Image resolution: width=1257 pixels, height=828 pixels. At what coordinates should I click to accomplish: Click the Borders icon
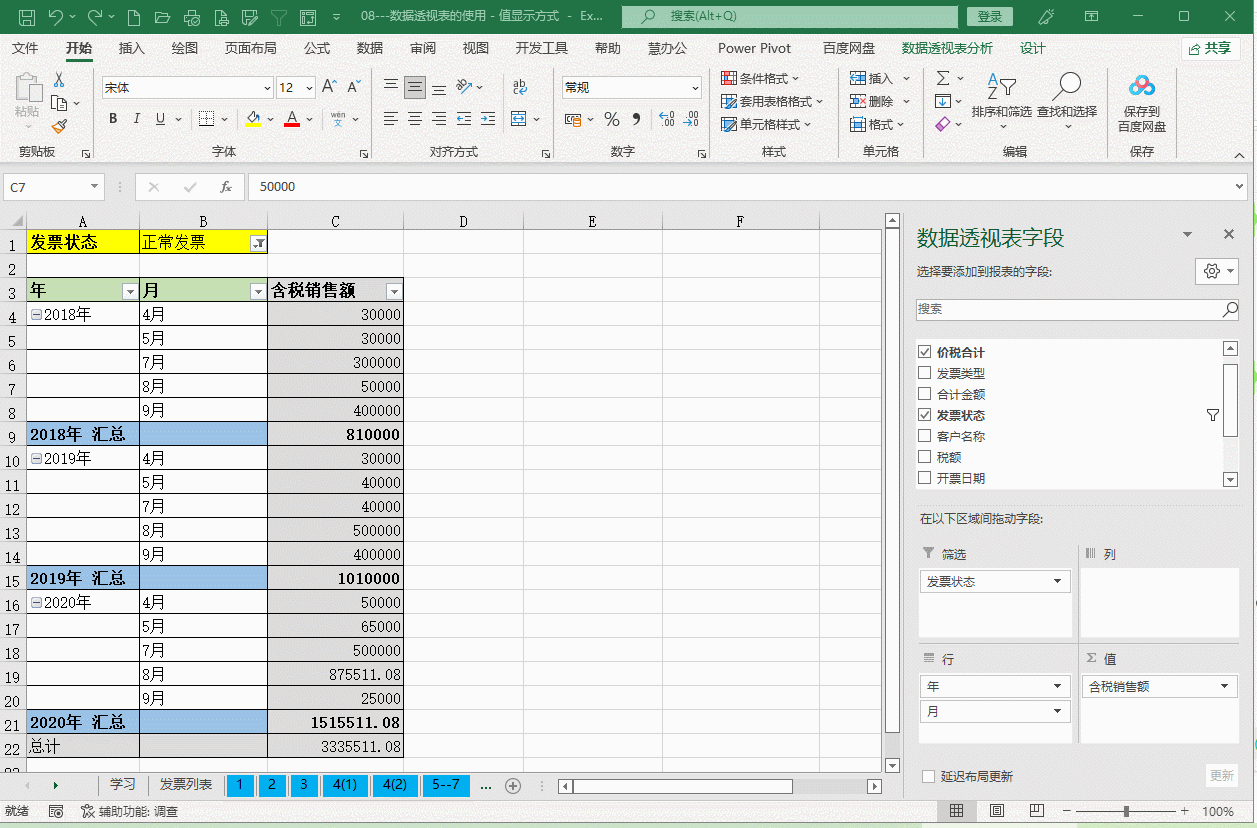207,119
